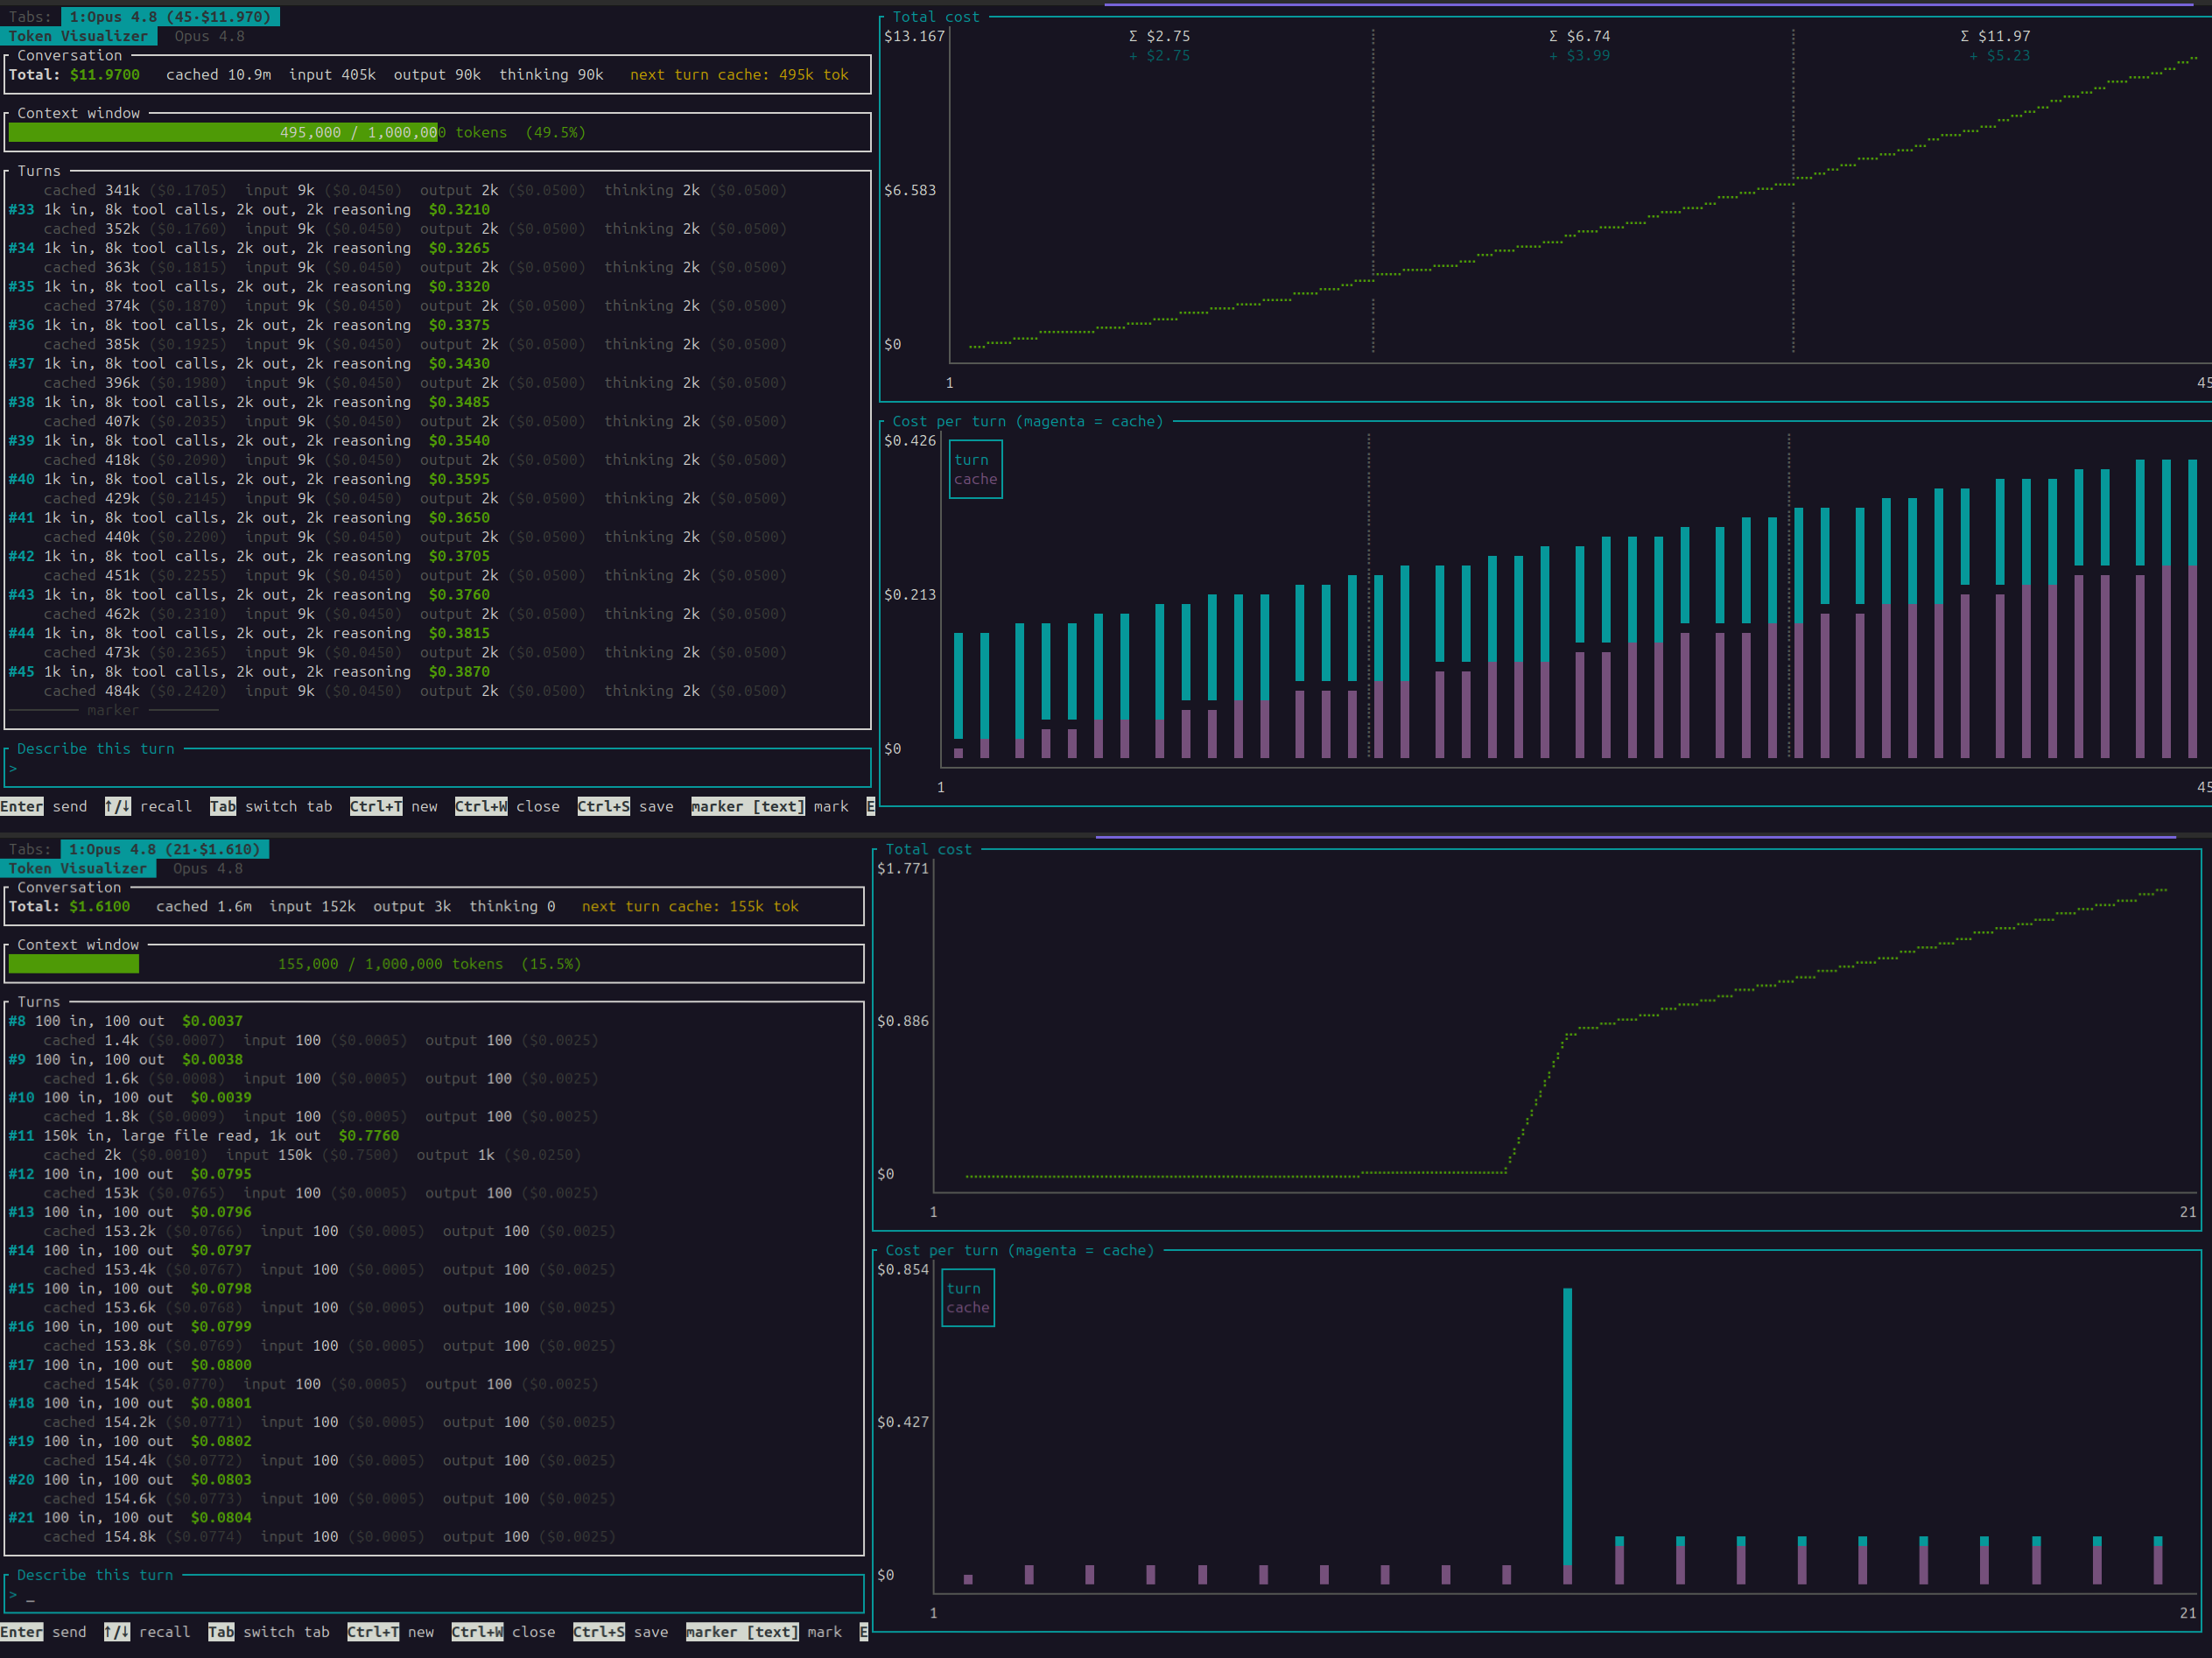Click the bottom Ctrl+S save key hint
Screen dimensions: 2212x1658
pyautogui.click(x=620, y=1632)
